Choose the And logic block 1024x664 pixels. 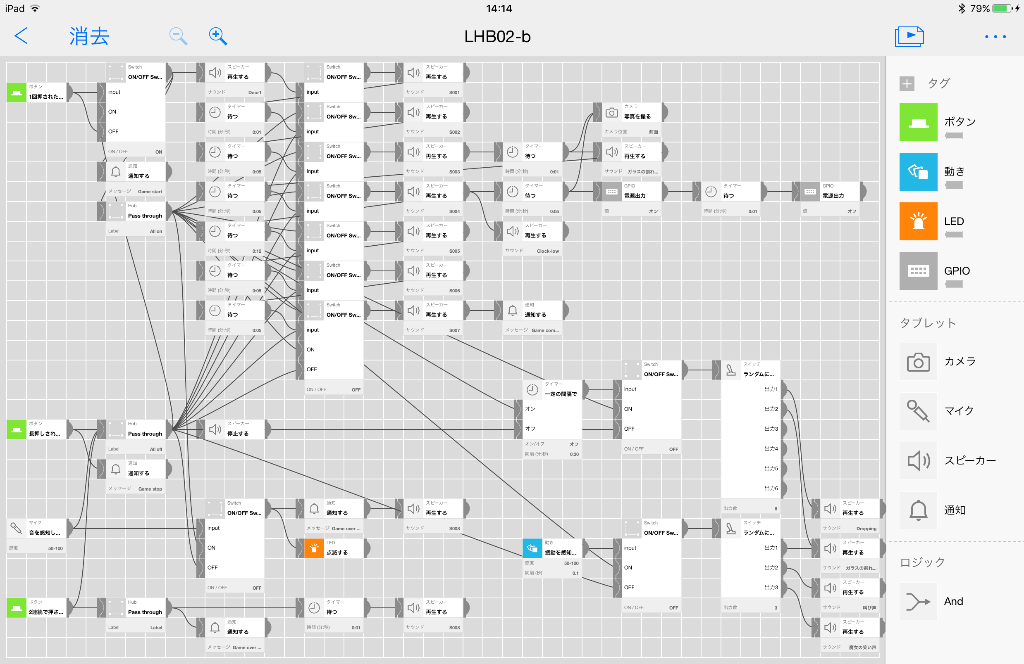pos(918,601)
